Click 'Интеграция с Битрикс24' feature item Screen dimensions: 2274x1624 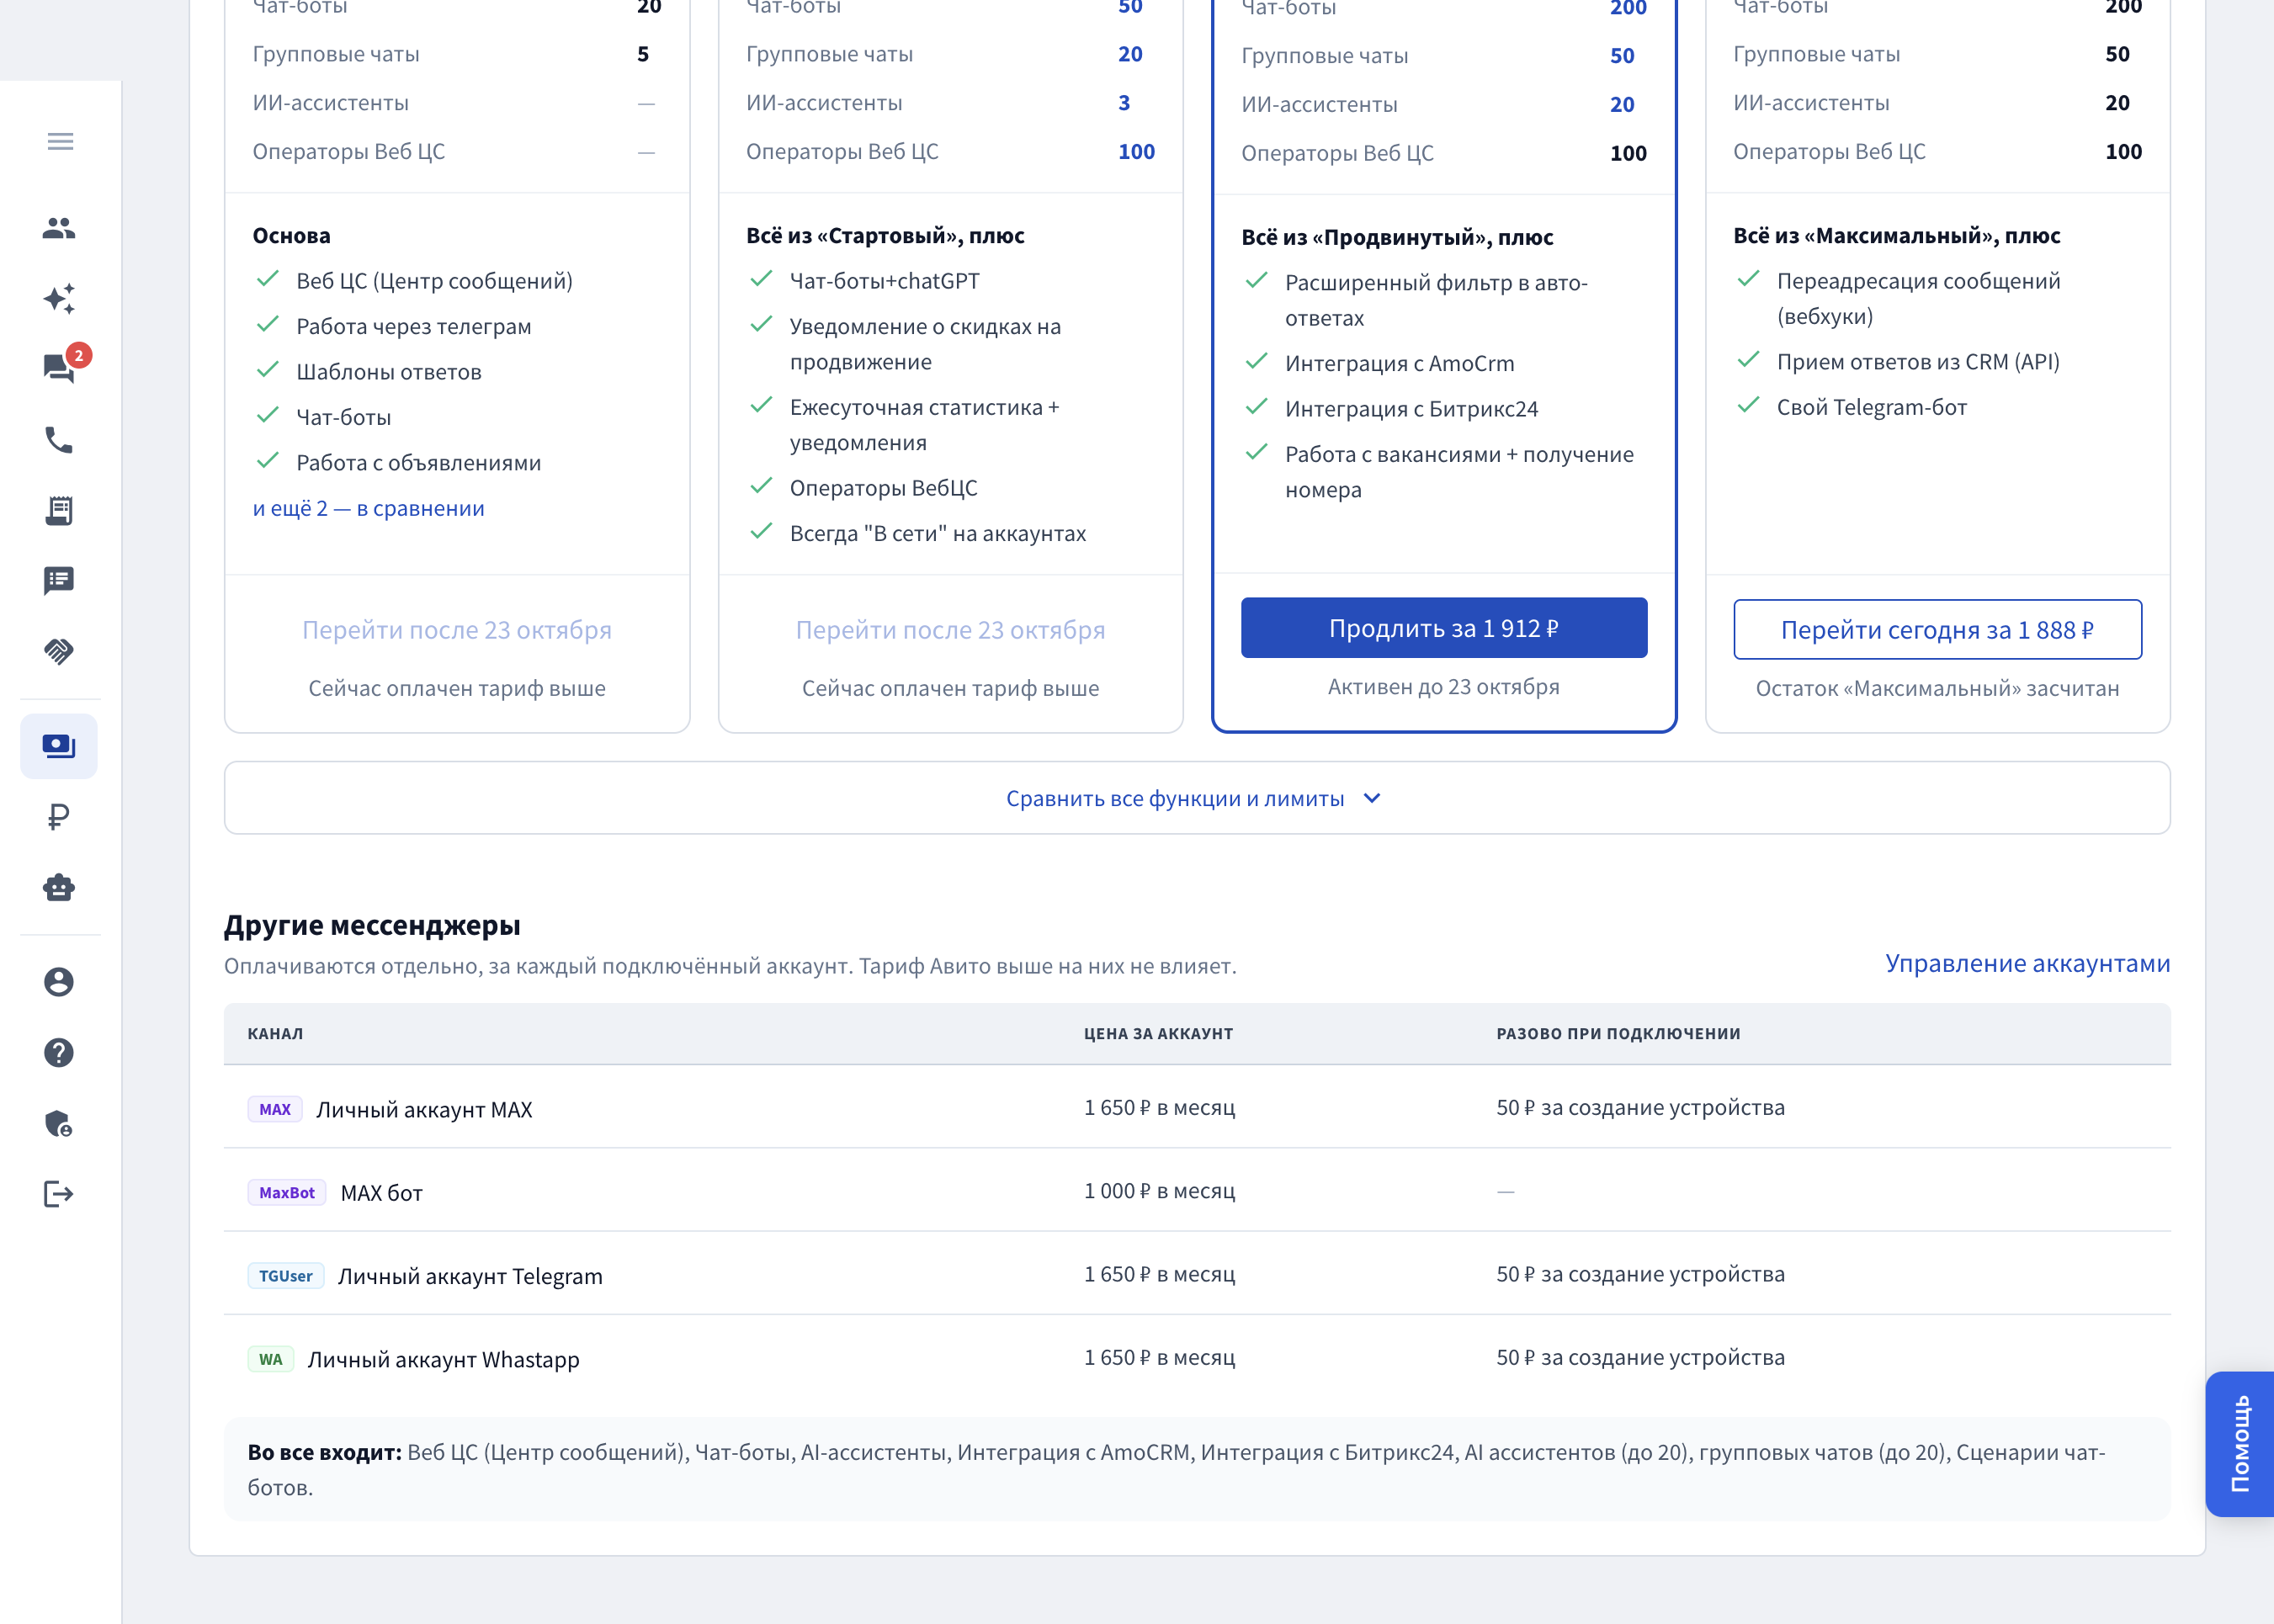click(1411, 409)
